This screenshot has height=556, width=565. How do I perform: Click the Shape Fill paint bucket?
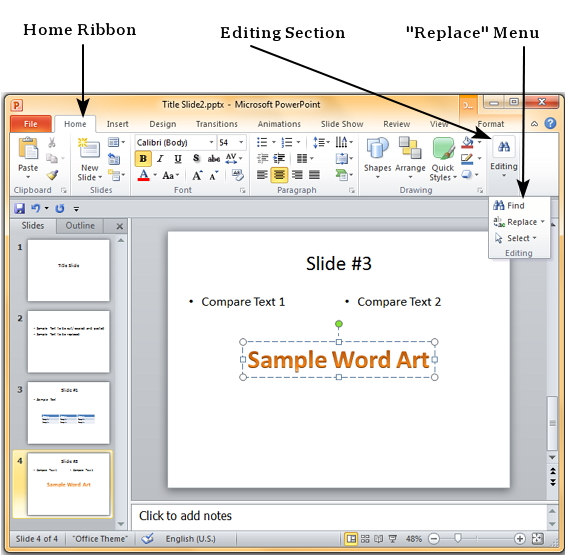[467, 142]
